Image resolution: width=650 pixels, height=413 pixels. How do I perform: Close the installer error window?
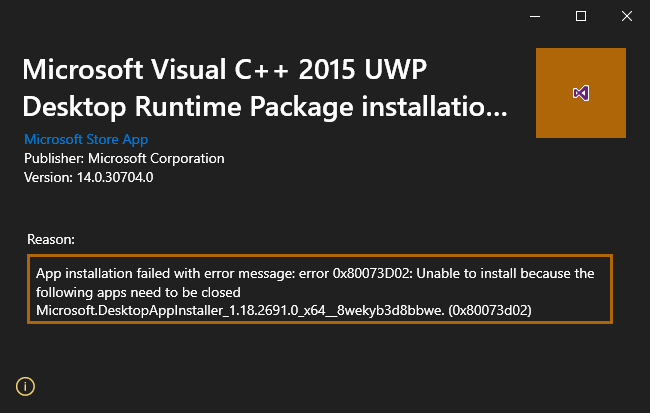[627, 16]
